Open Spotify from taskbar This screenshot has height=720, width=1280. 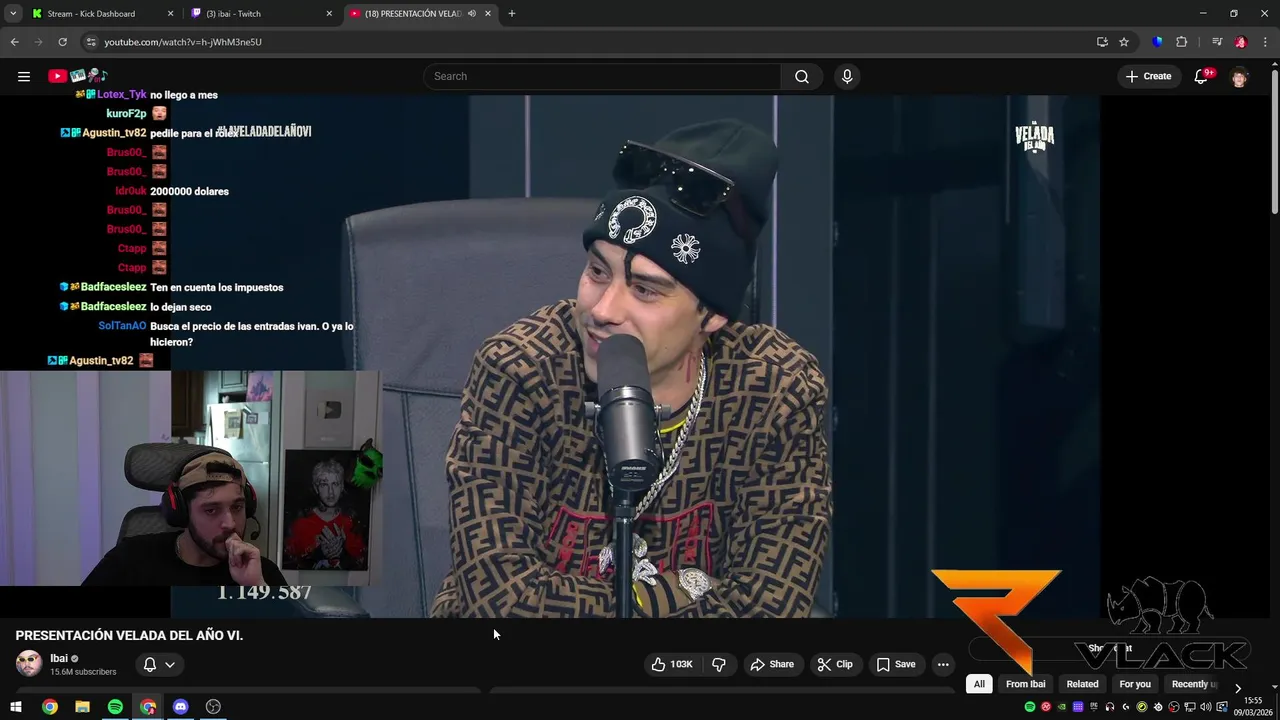point(115,707)
